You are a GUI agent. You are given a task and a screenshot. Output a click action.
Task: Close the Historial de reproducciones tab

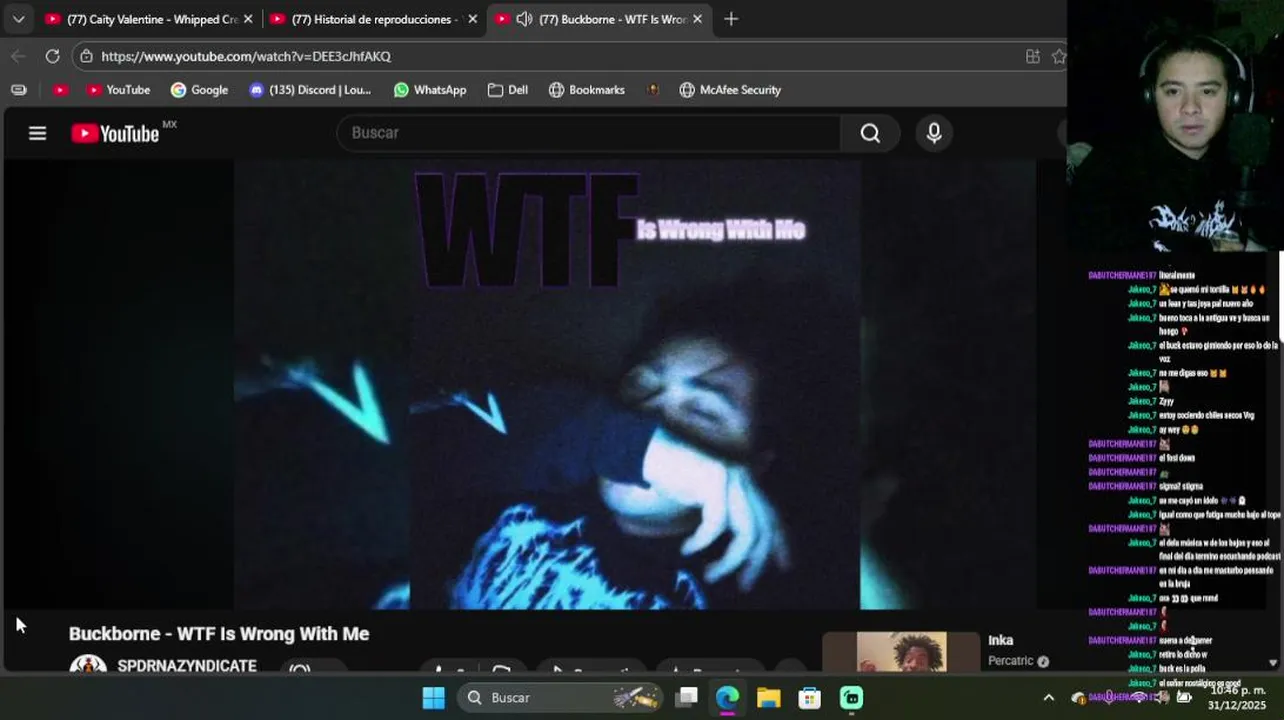[473, 19]
